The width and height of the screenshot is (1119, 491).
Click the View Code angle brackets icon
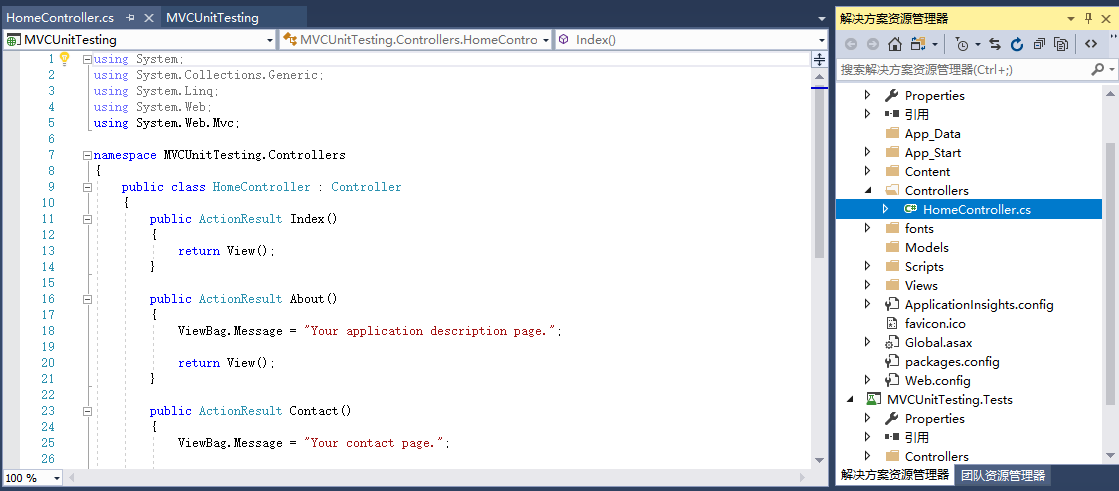point(1091,44)
